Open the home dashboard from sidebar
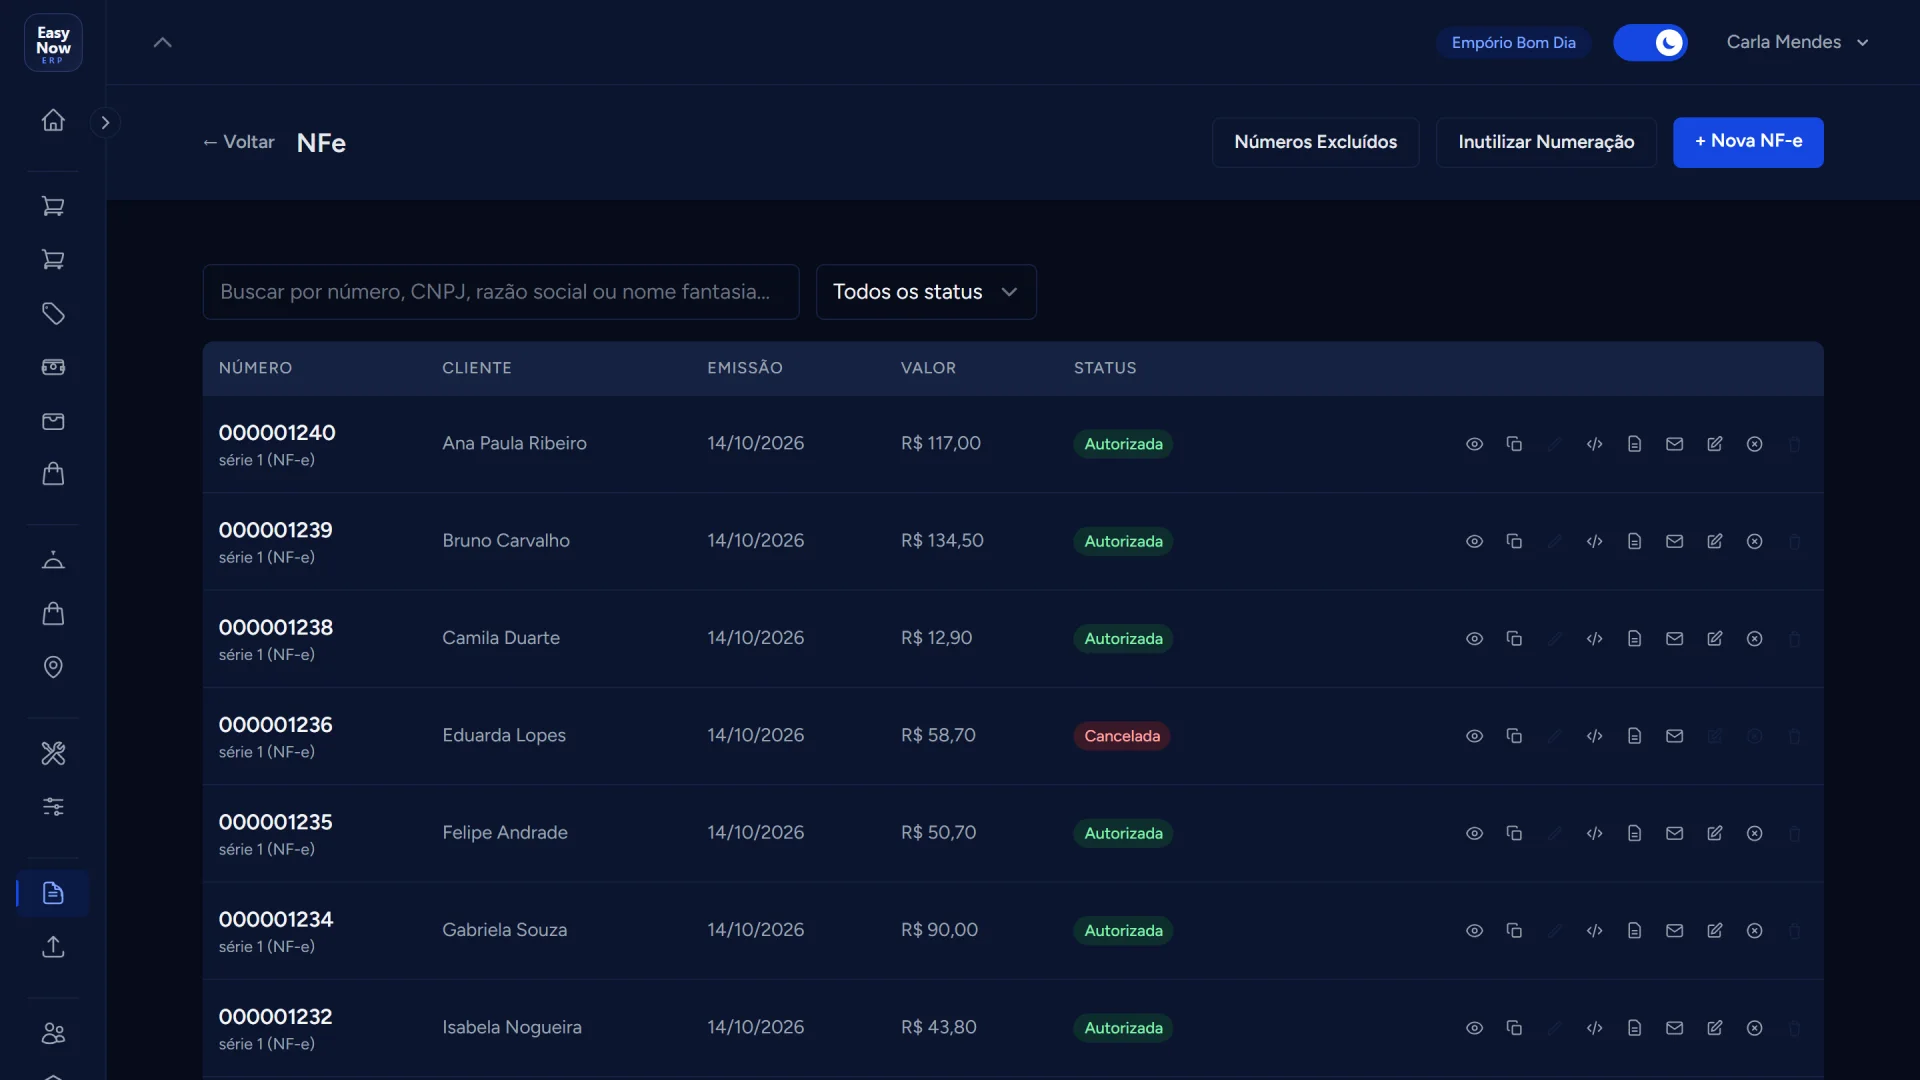The height and width of the screenshot is (1080, 1920). (x=53, y=120)
